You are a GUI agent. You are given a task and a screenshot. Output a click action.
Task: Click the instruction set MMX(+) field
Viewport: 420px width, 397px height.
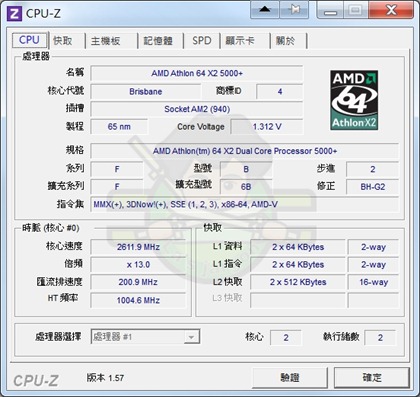[x=245, y=204]
